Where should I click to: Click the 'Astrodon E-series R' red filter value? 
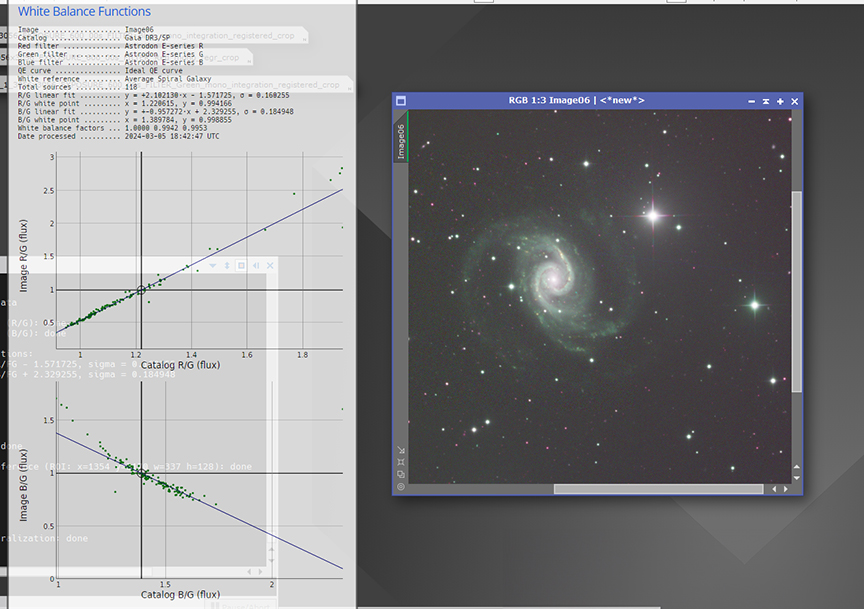tap(164, 46)
